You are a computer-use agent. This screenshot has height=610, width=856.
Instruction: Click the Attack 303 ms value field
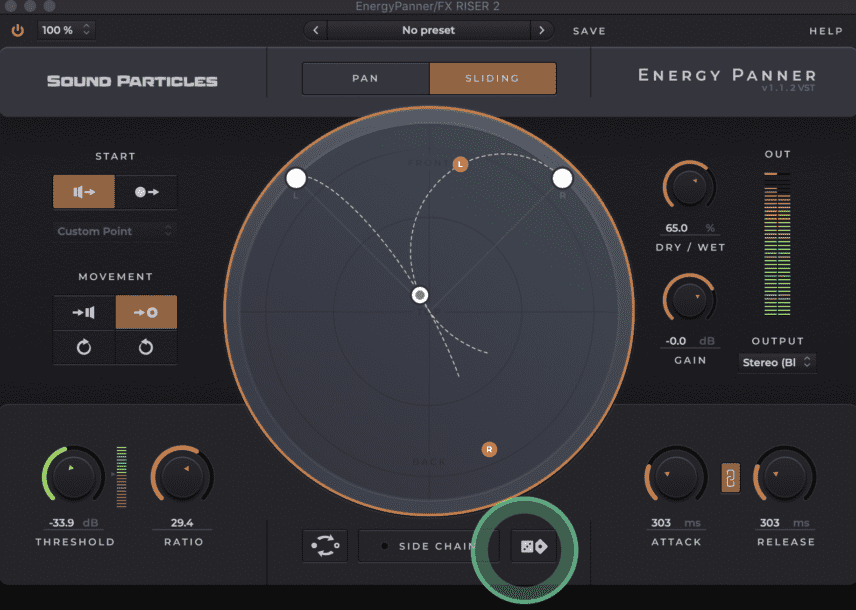676,523
